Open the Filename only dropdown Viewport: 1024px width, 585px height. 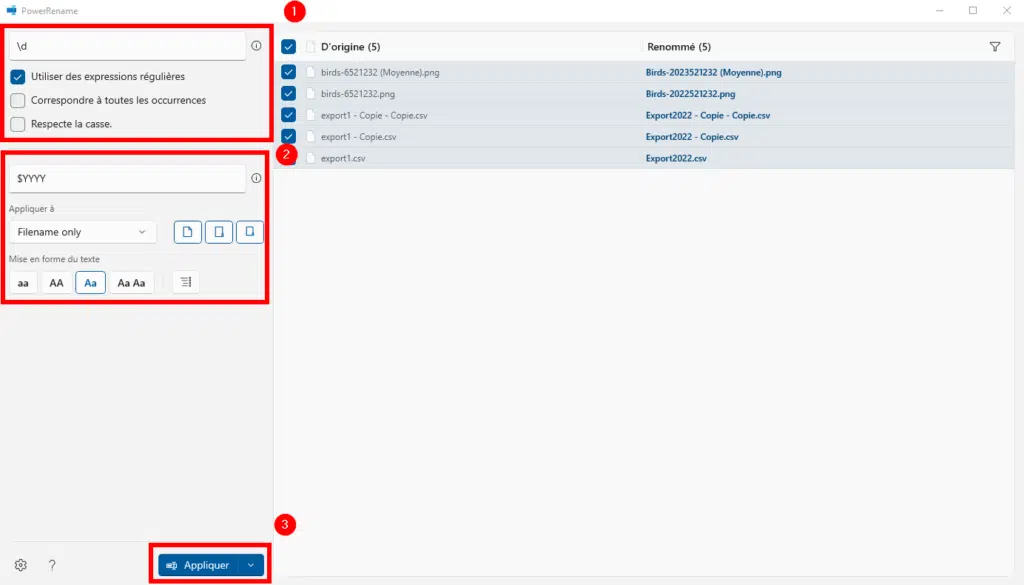[82, 232]
